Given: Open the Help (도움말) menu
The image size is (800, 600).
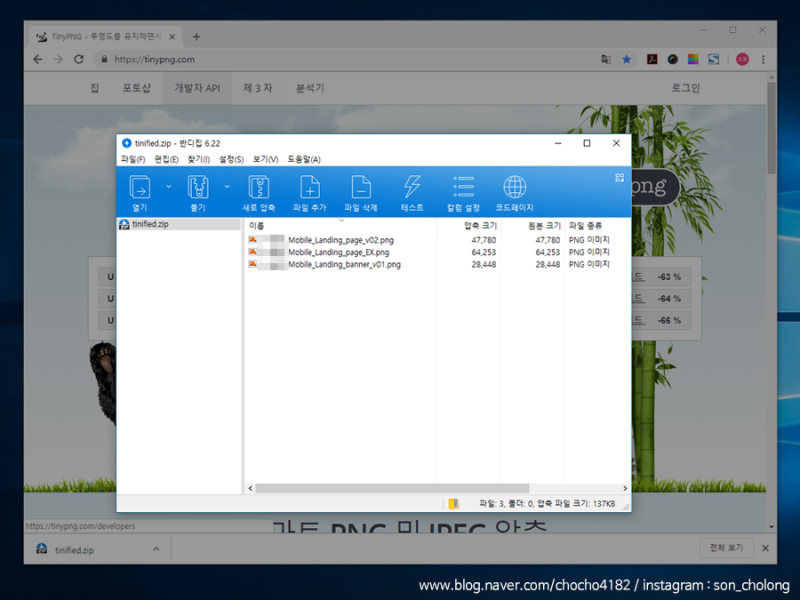Looking at the screenshot, I should pos(304,159).
